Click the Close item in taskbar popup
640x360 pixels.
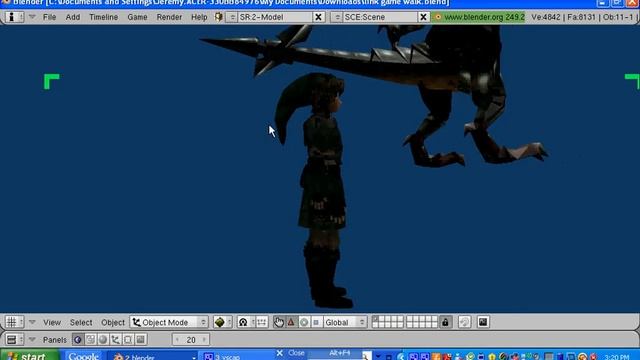(296, 353)
